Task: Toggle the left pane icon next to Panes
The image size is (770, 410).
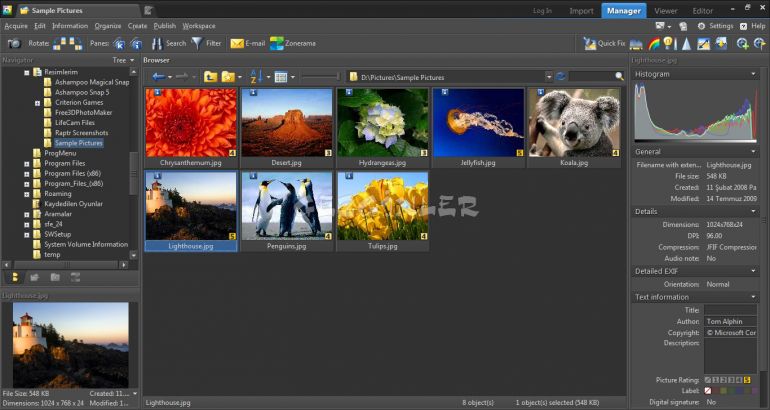Action: point(119,44)
